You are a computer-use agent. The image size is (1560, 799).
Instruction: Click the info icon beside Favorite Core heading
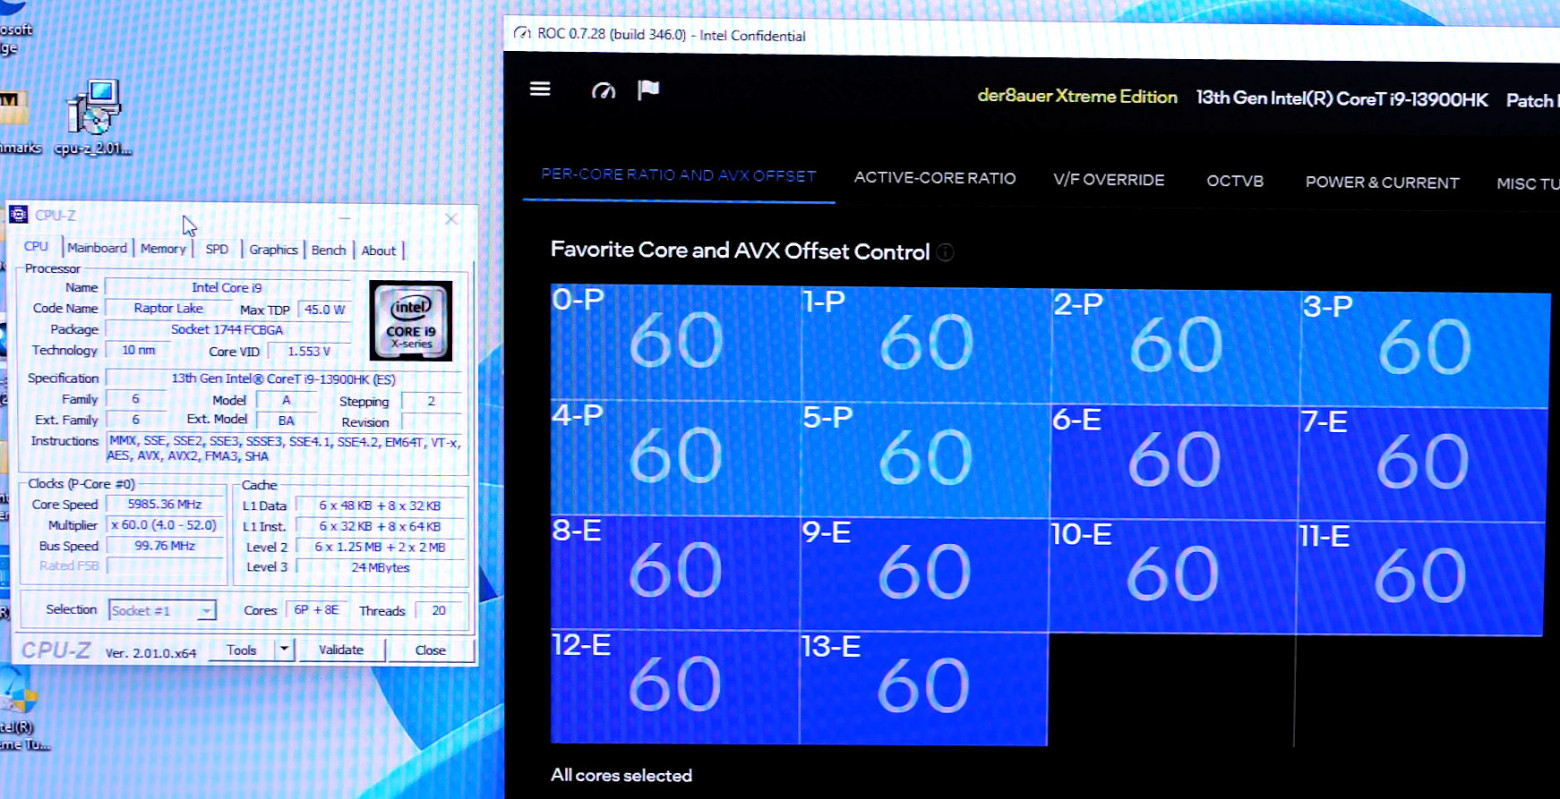tap(945, 252)
